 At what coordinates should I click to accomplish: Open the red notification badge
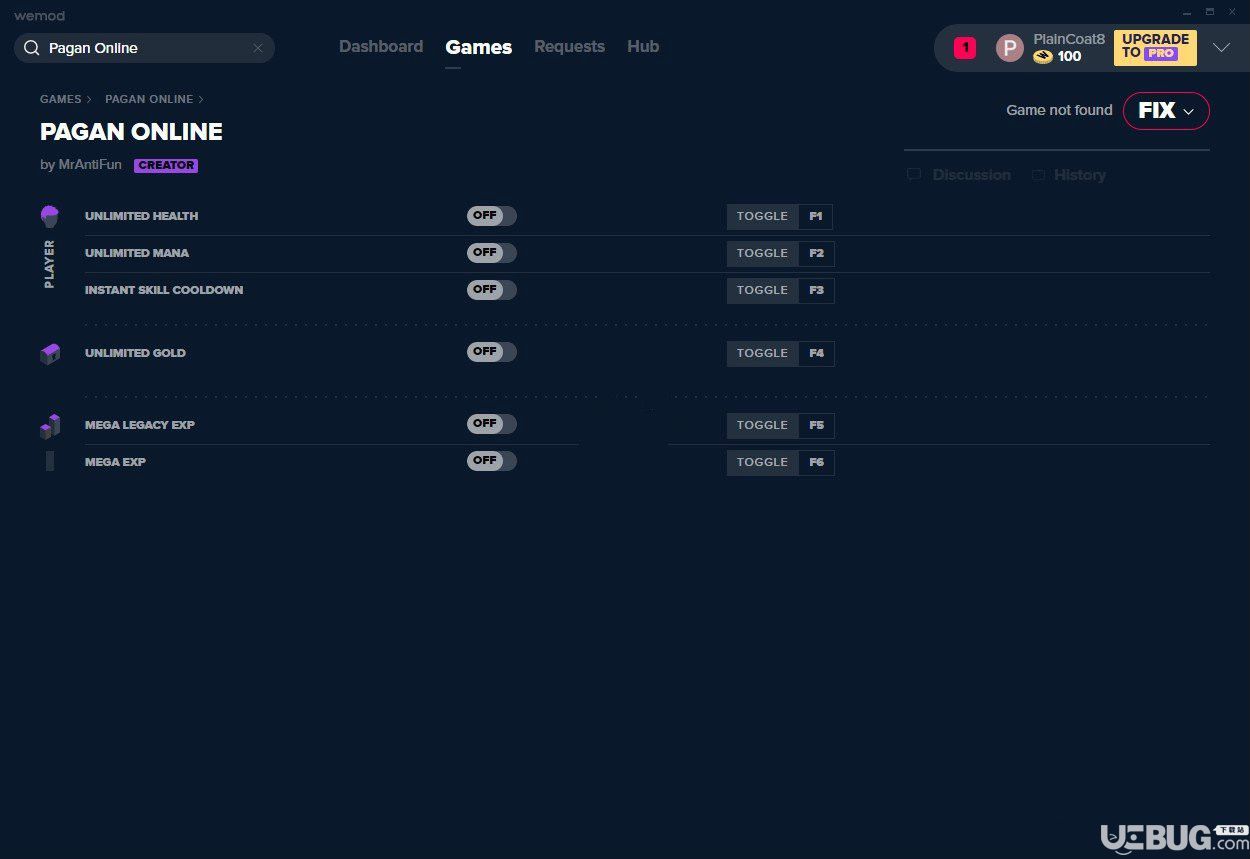[x=965, y=47]
